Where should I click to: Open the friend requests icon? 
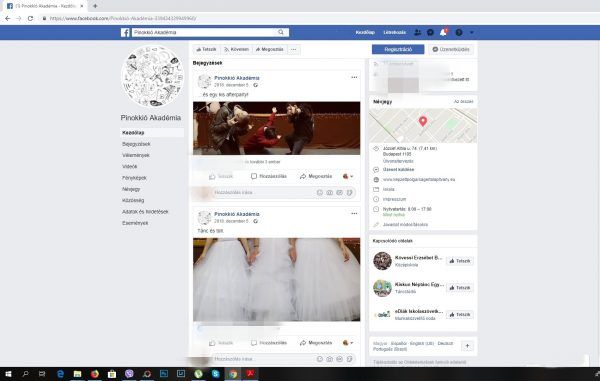click(417, 33)
